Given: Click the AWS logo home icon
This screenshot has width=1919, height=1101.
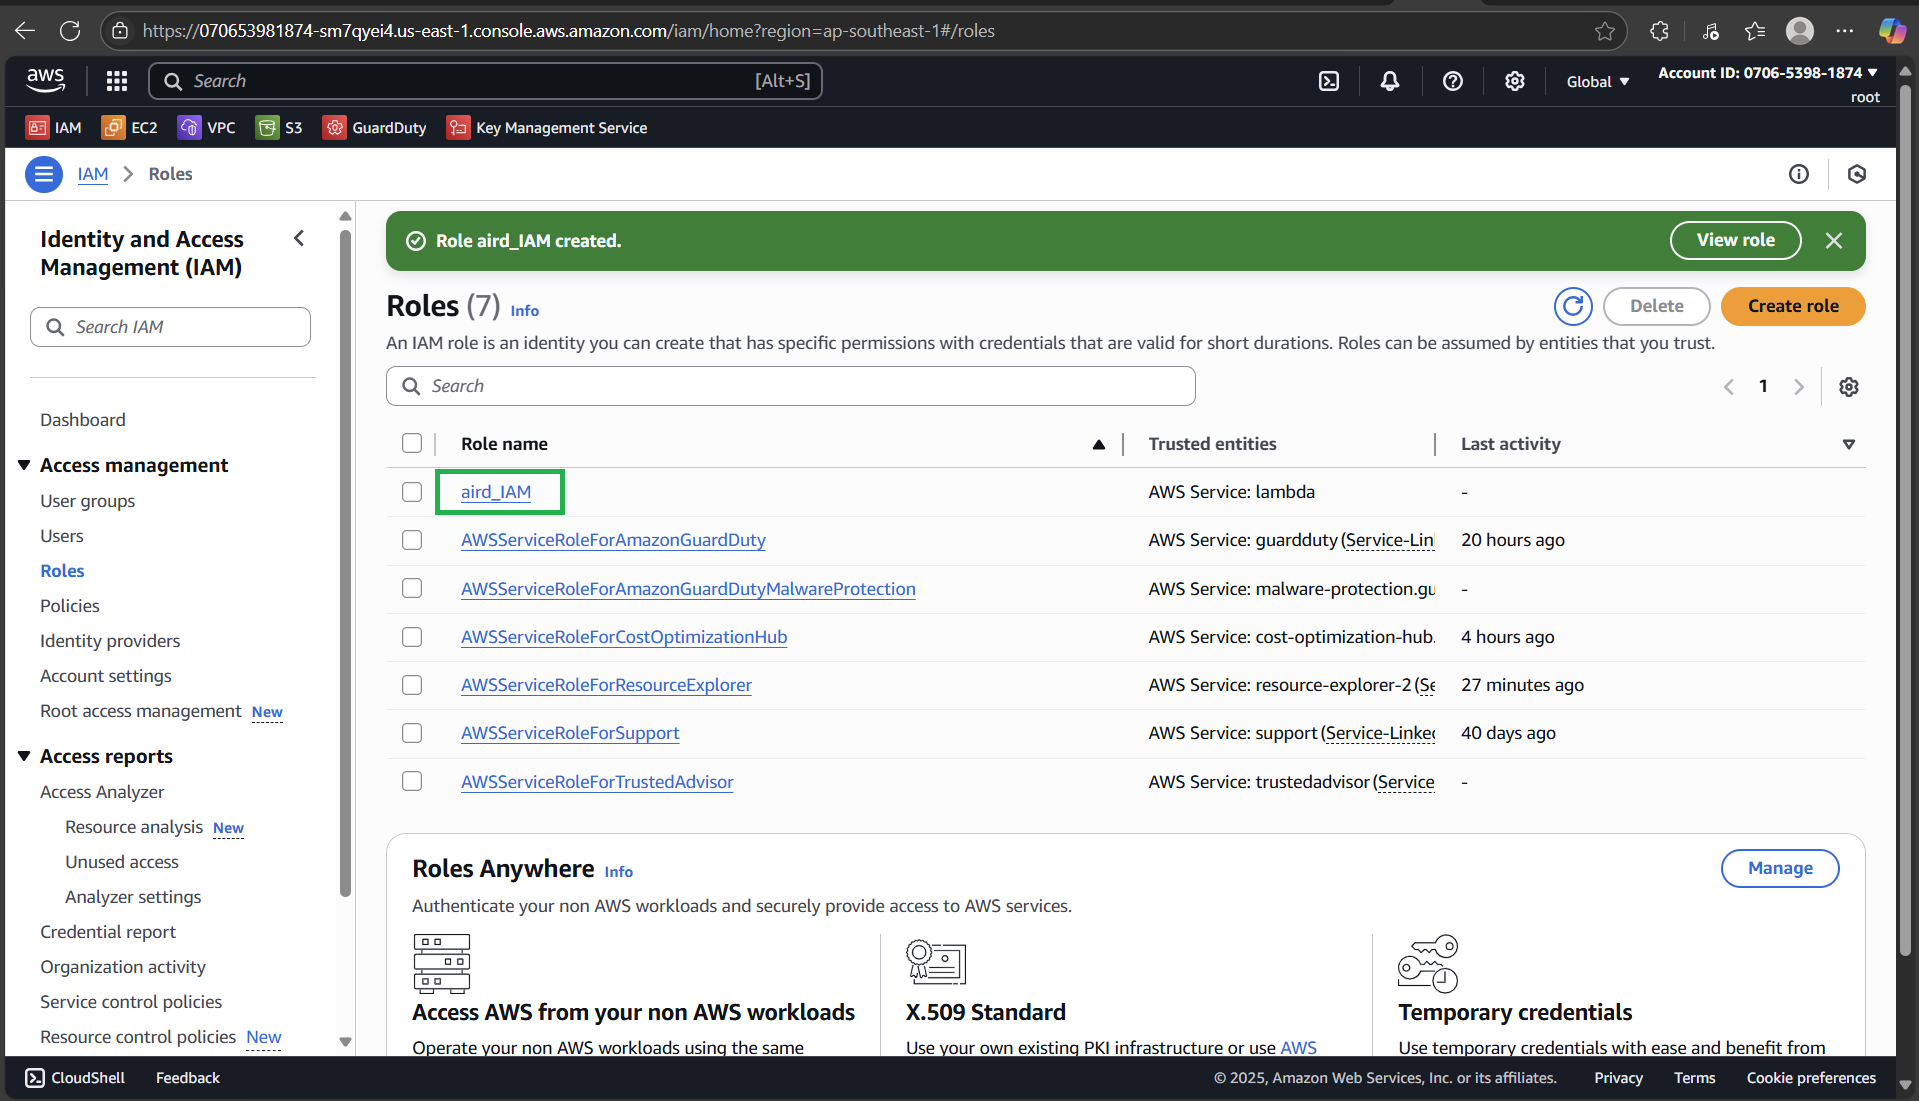Looking at the screenshot, I should click(x=46, y=80).
